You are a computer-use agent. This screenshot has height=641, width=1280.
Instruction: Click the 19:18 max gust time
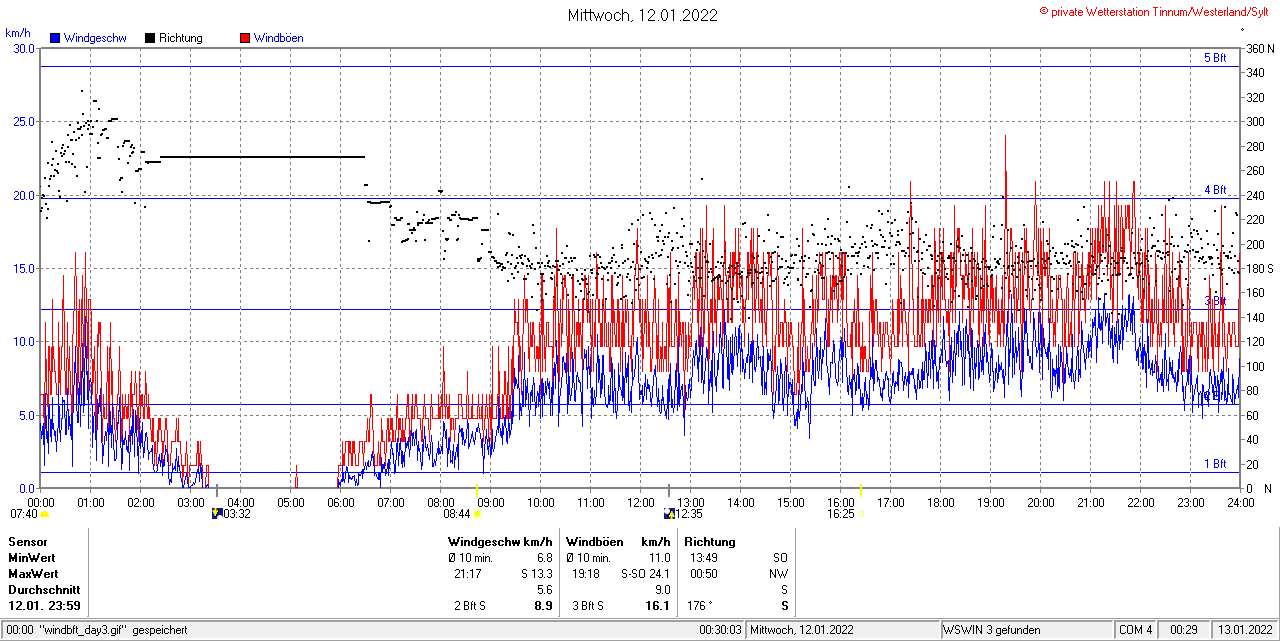(585, 574)
